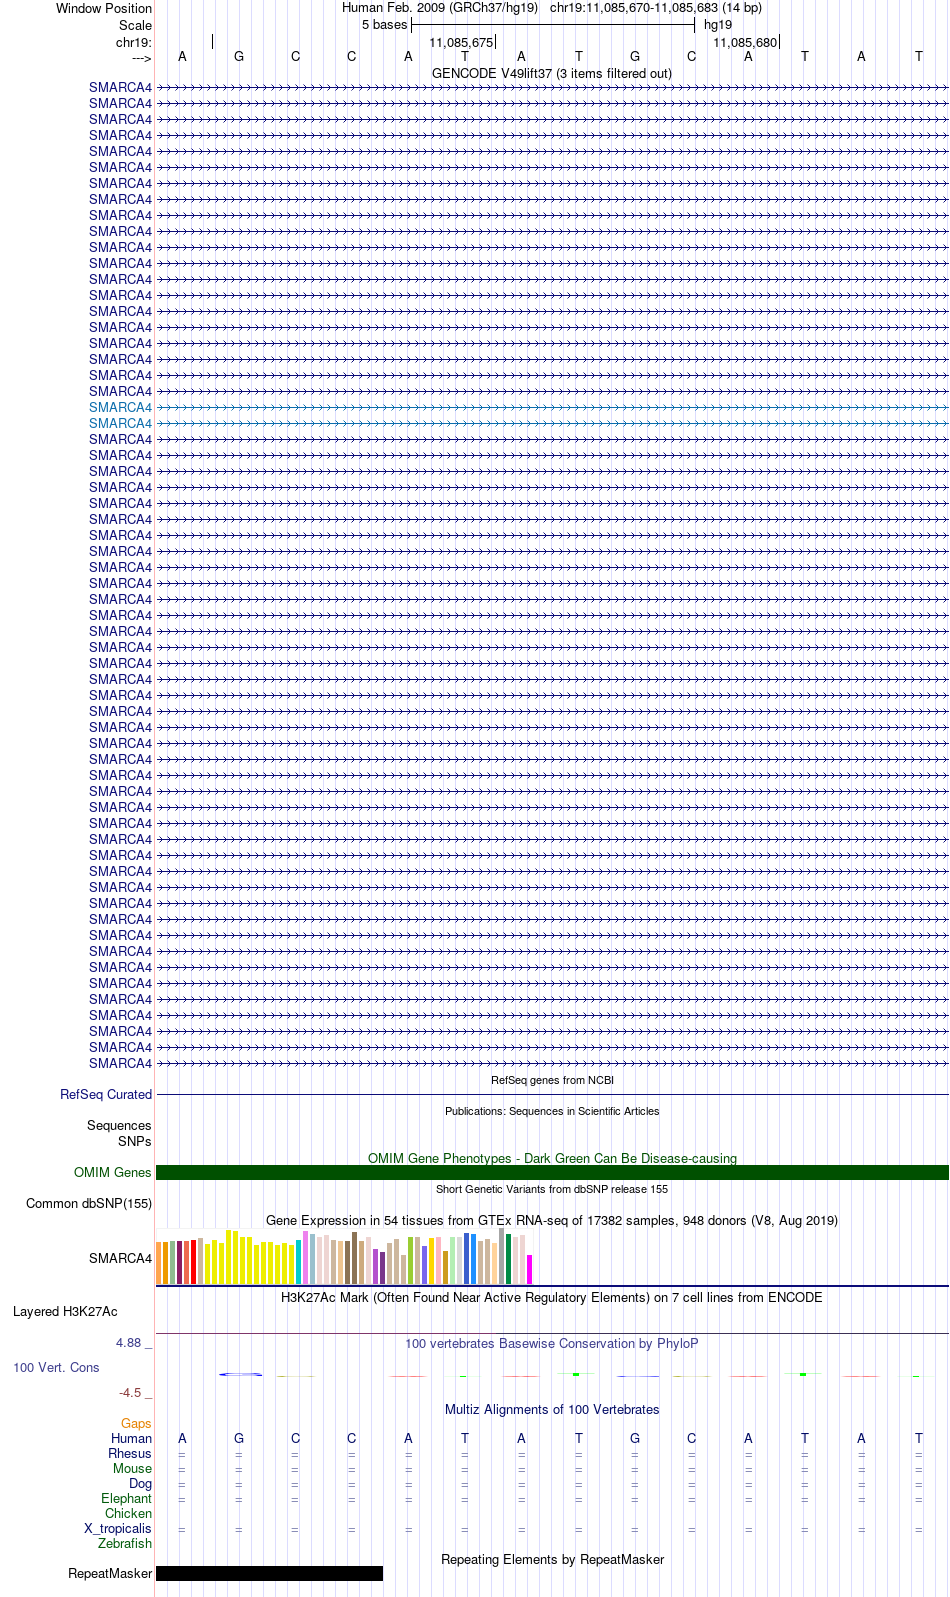Image resolution: width=950 pixels, height=1597 pixels.
Task: Click the black RepeatMasker element bar
Action: point(269,1573)
